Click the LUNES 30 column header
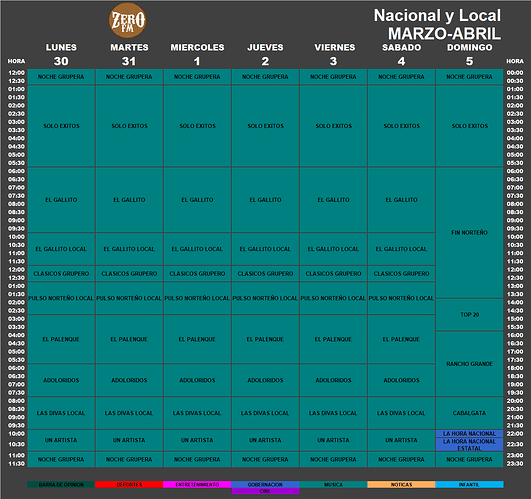Image resolution: width=531 pixels, height=499 pixels. click(x=61, y=54)
